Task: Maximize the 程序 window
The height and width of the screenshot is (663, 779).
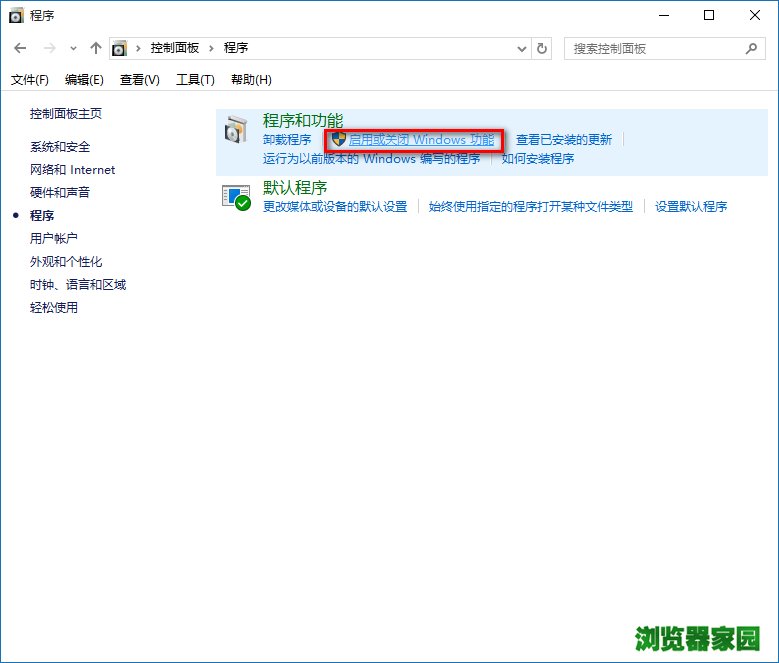Action: coord(709,15)
